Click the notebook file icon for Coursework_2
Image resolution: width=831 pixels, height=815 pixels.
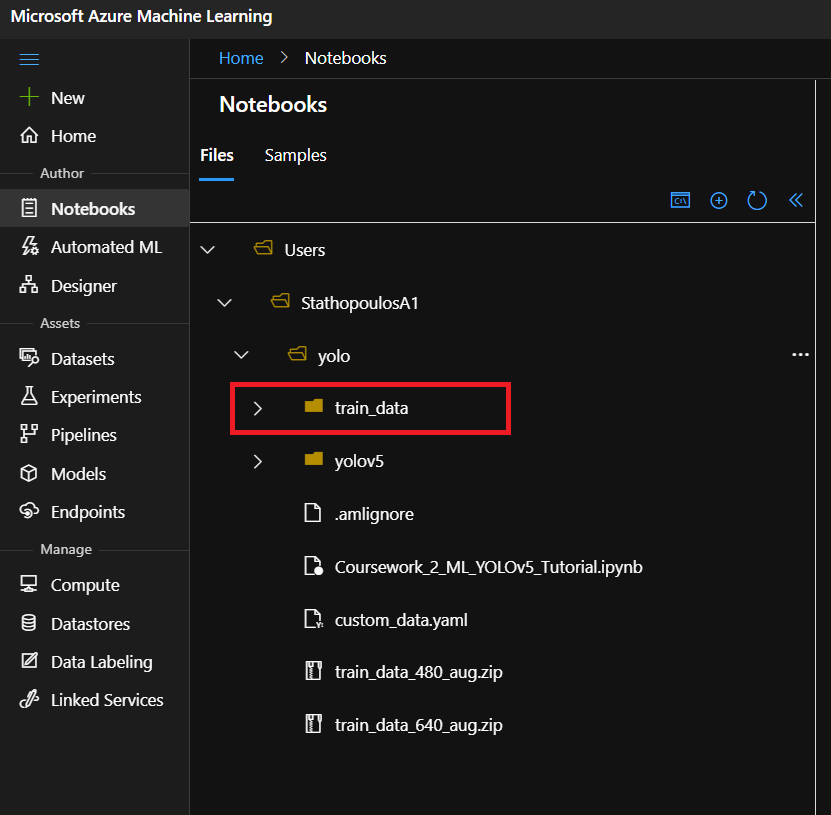coord(313,566)
